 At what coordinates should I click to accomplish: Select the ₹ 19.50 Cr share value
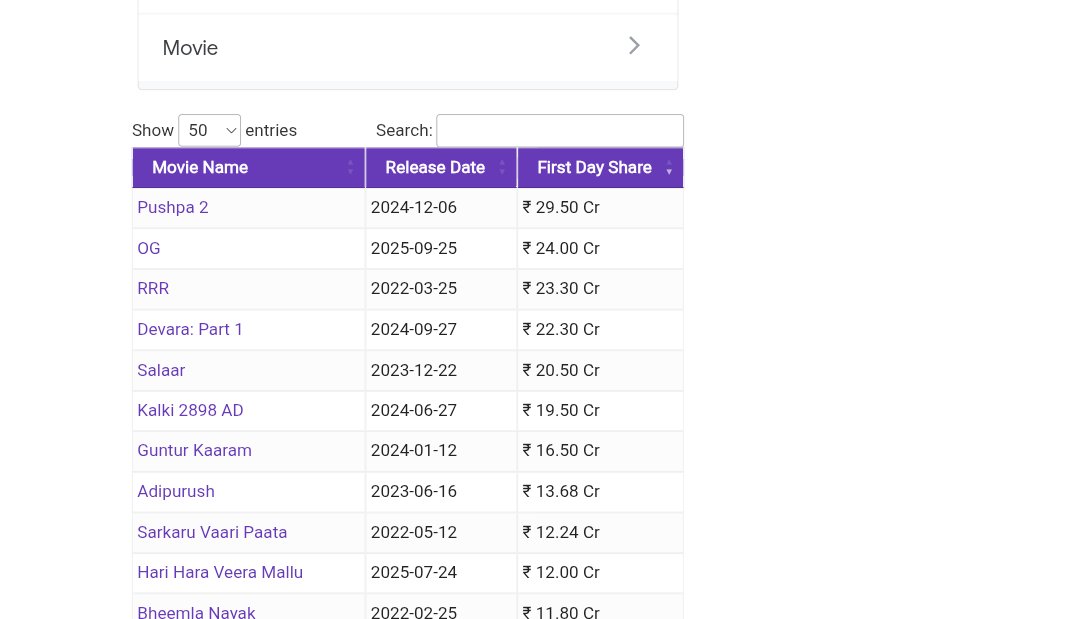tap(561, 410)
